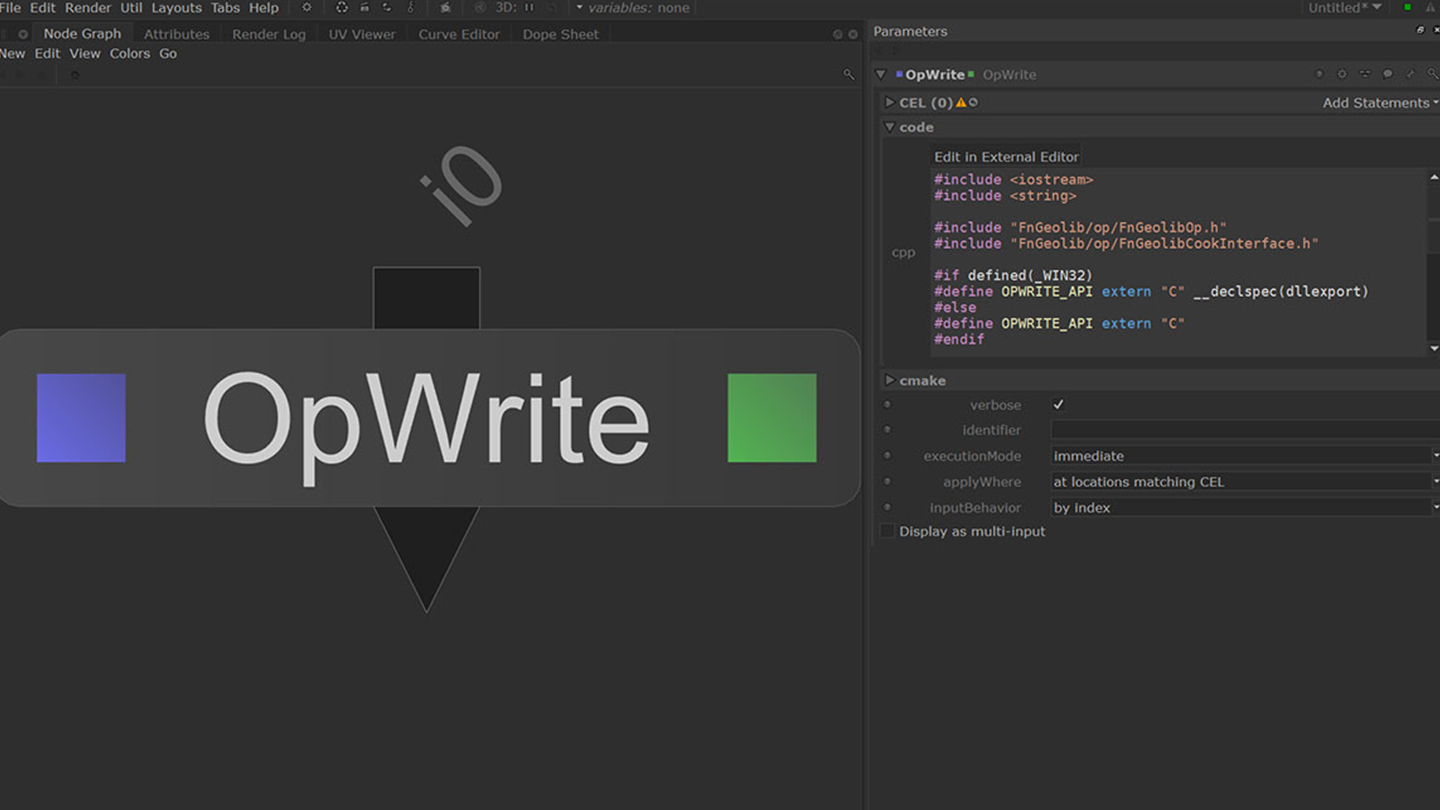
Task: Click the speech bubble comment icon for OpWrite
Action: 1387,74
